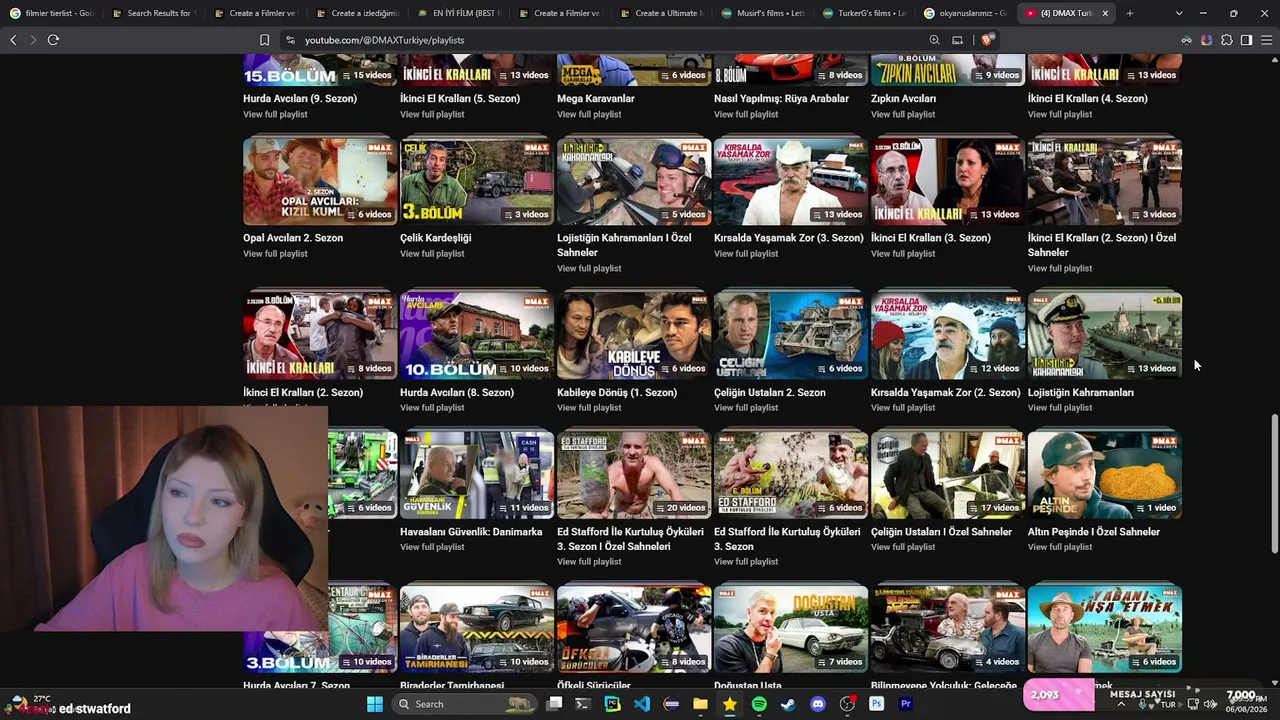Open Windows Start menu
Image resolution: width=1280 pixels, height=720 pixels.
375,704
